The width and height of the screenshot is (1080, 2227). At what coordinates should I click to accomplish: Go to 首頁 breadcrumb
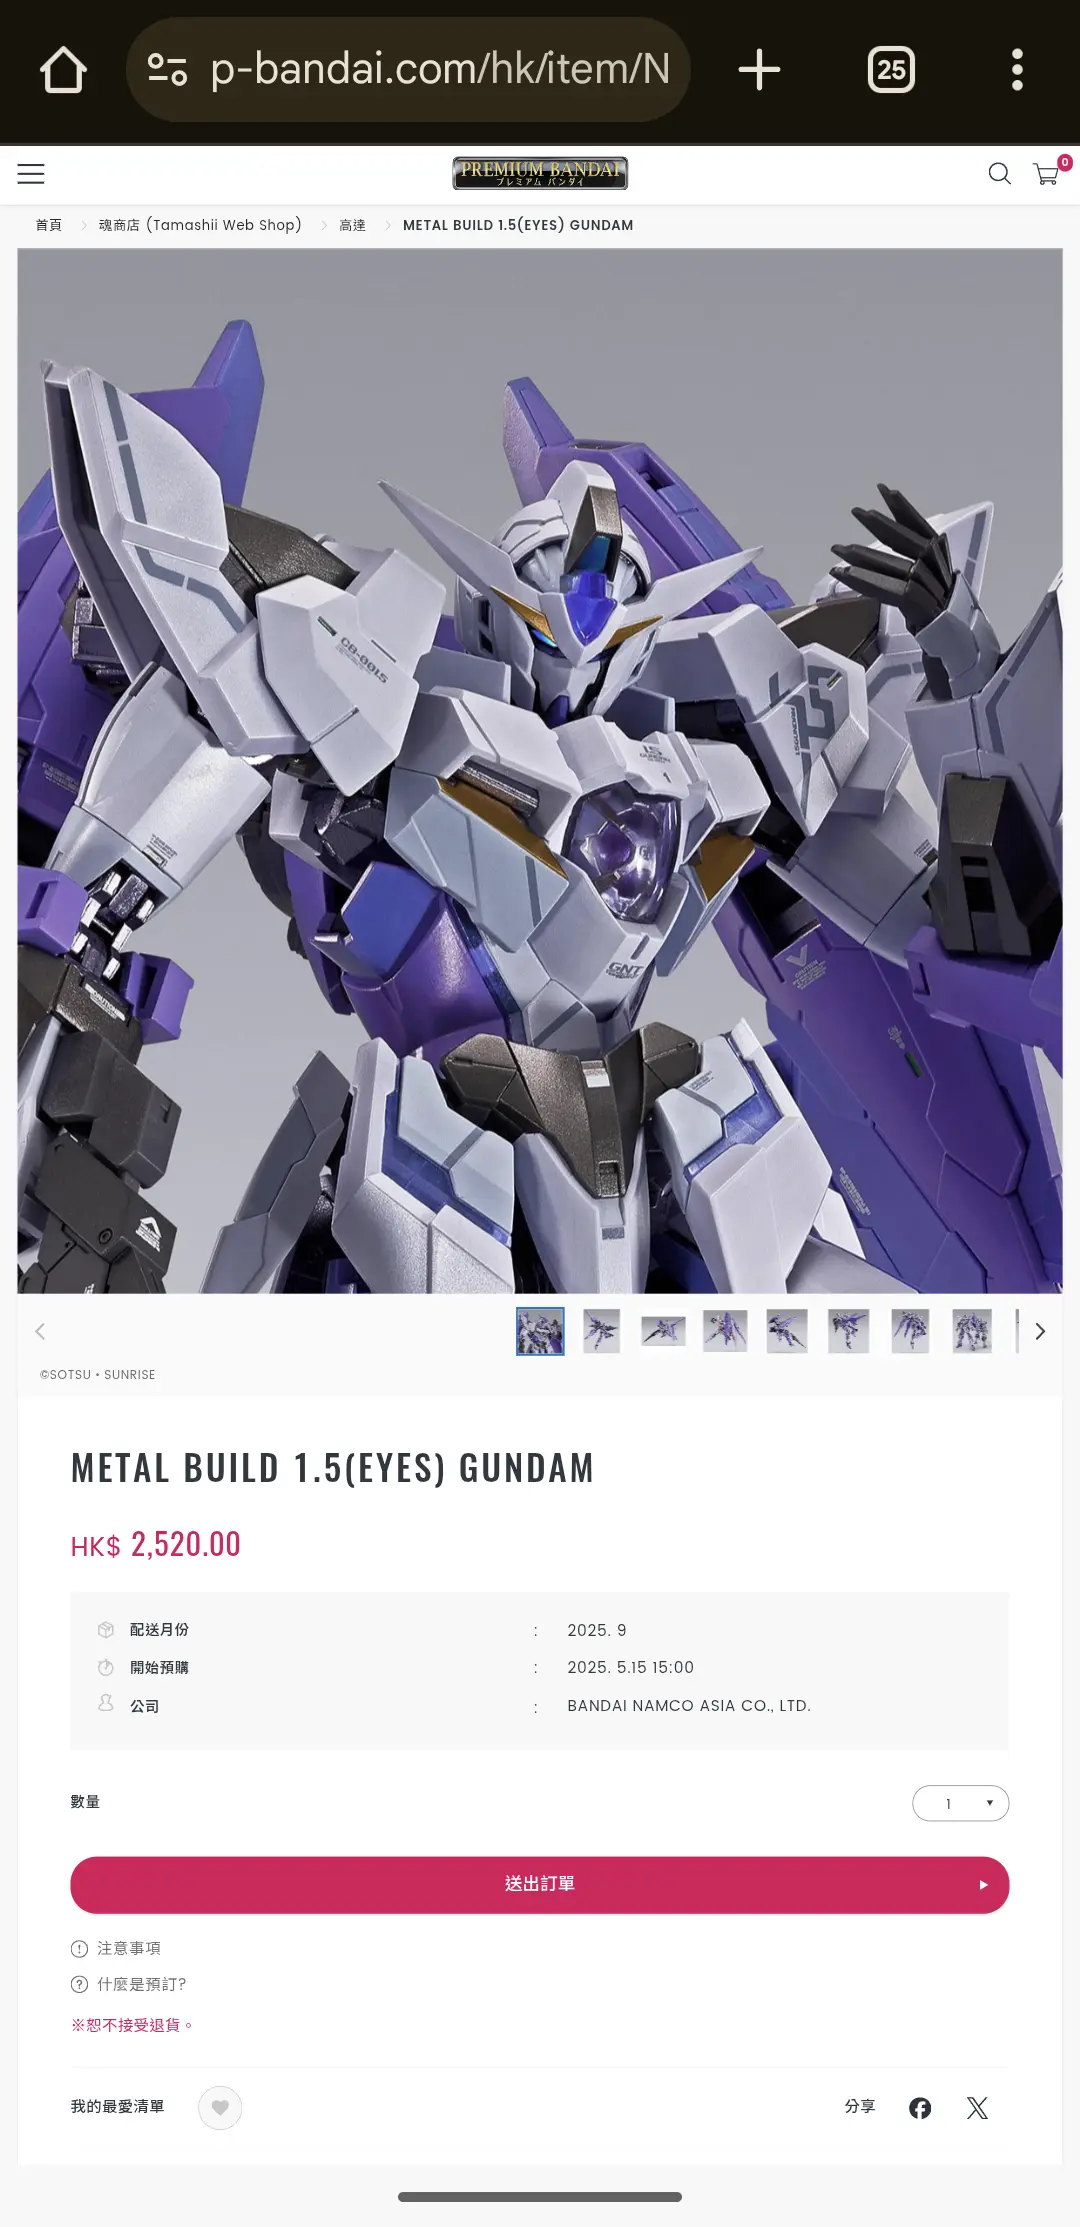49,225
